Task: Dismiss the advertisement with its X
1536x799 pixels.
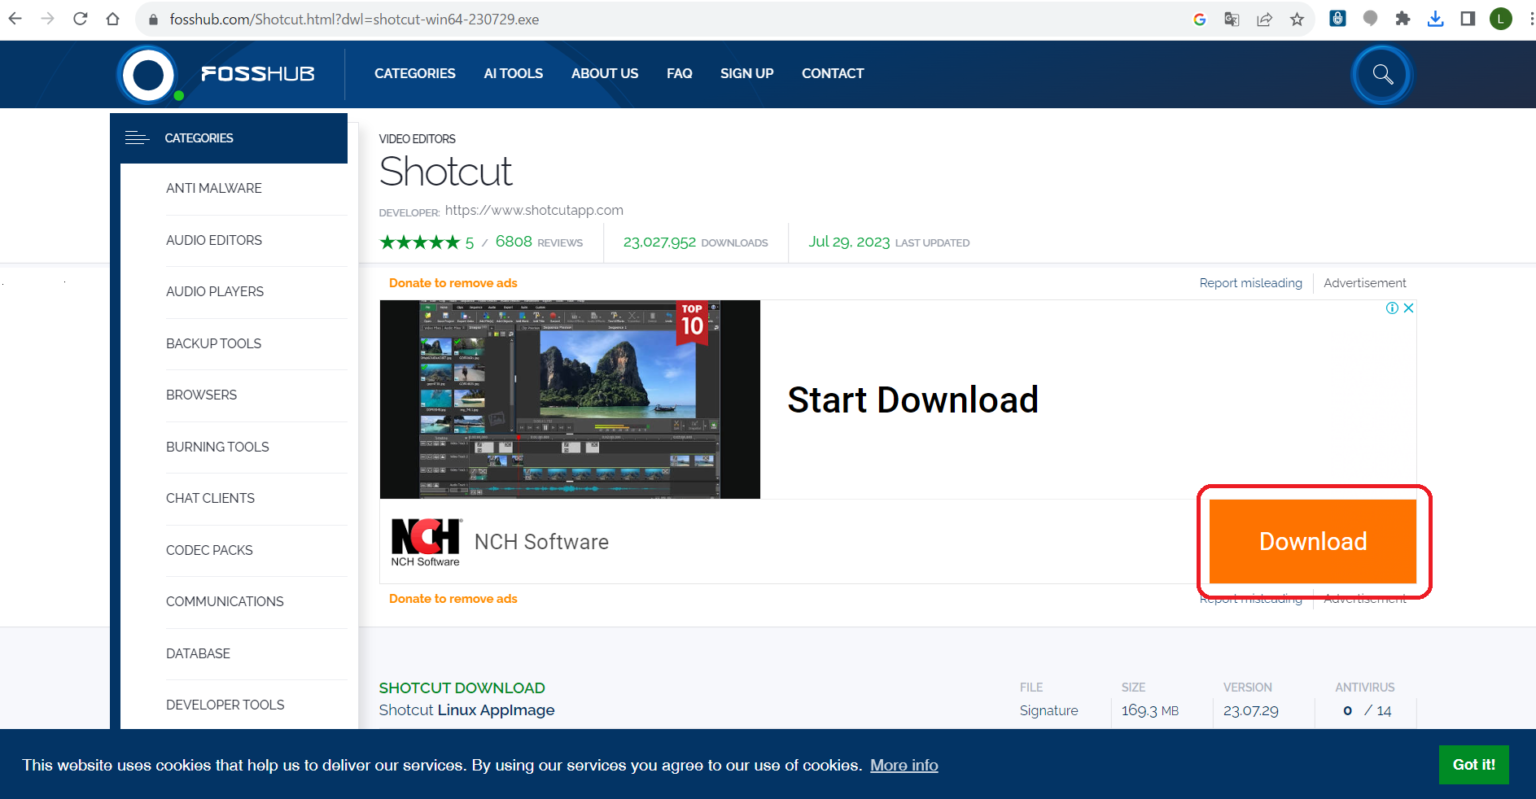Action: pyautogui.click(x=1408, y=308)
